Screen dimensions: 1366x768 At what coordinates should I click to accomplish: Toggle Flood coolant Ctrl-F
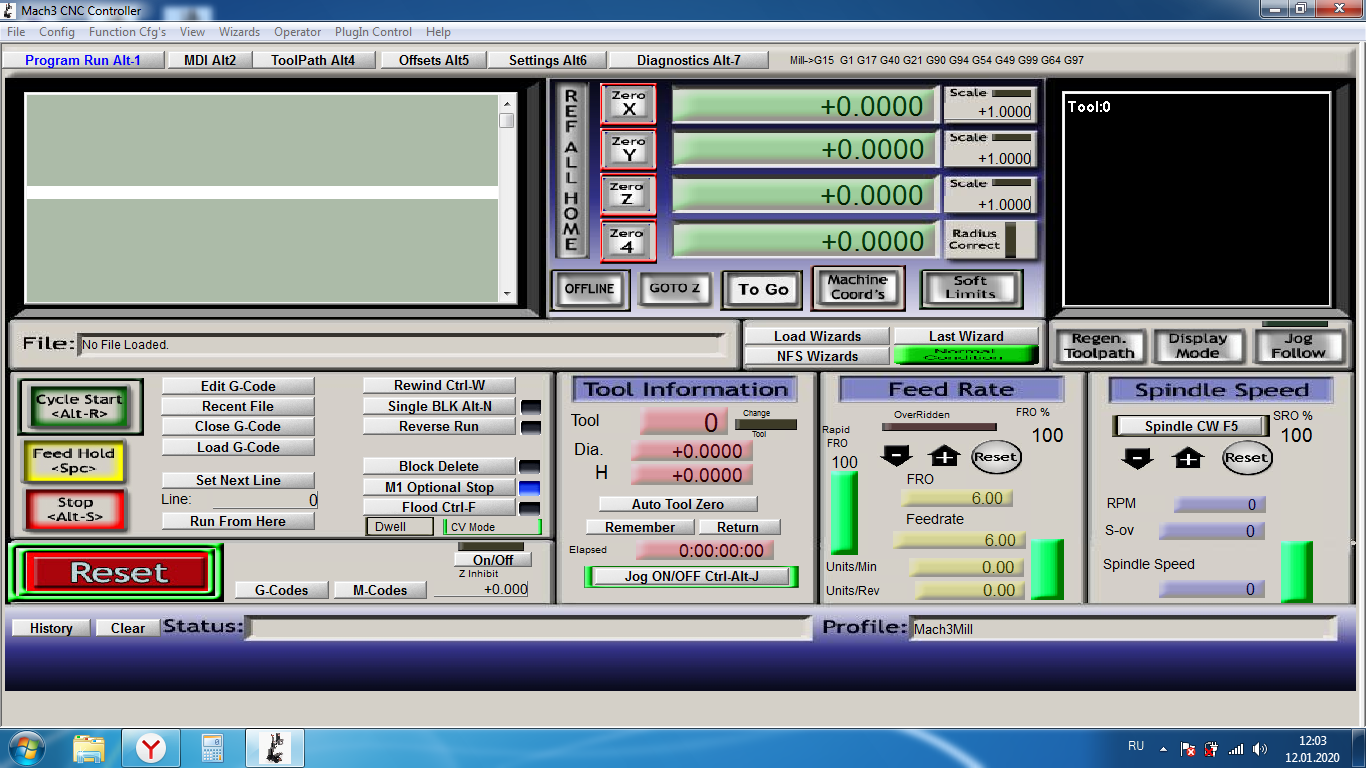click(439, 507)
